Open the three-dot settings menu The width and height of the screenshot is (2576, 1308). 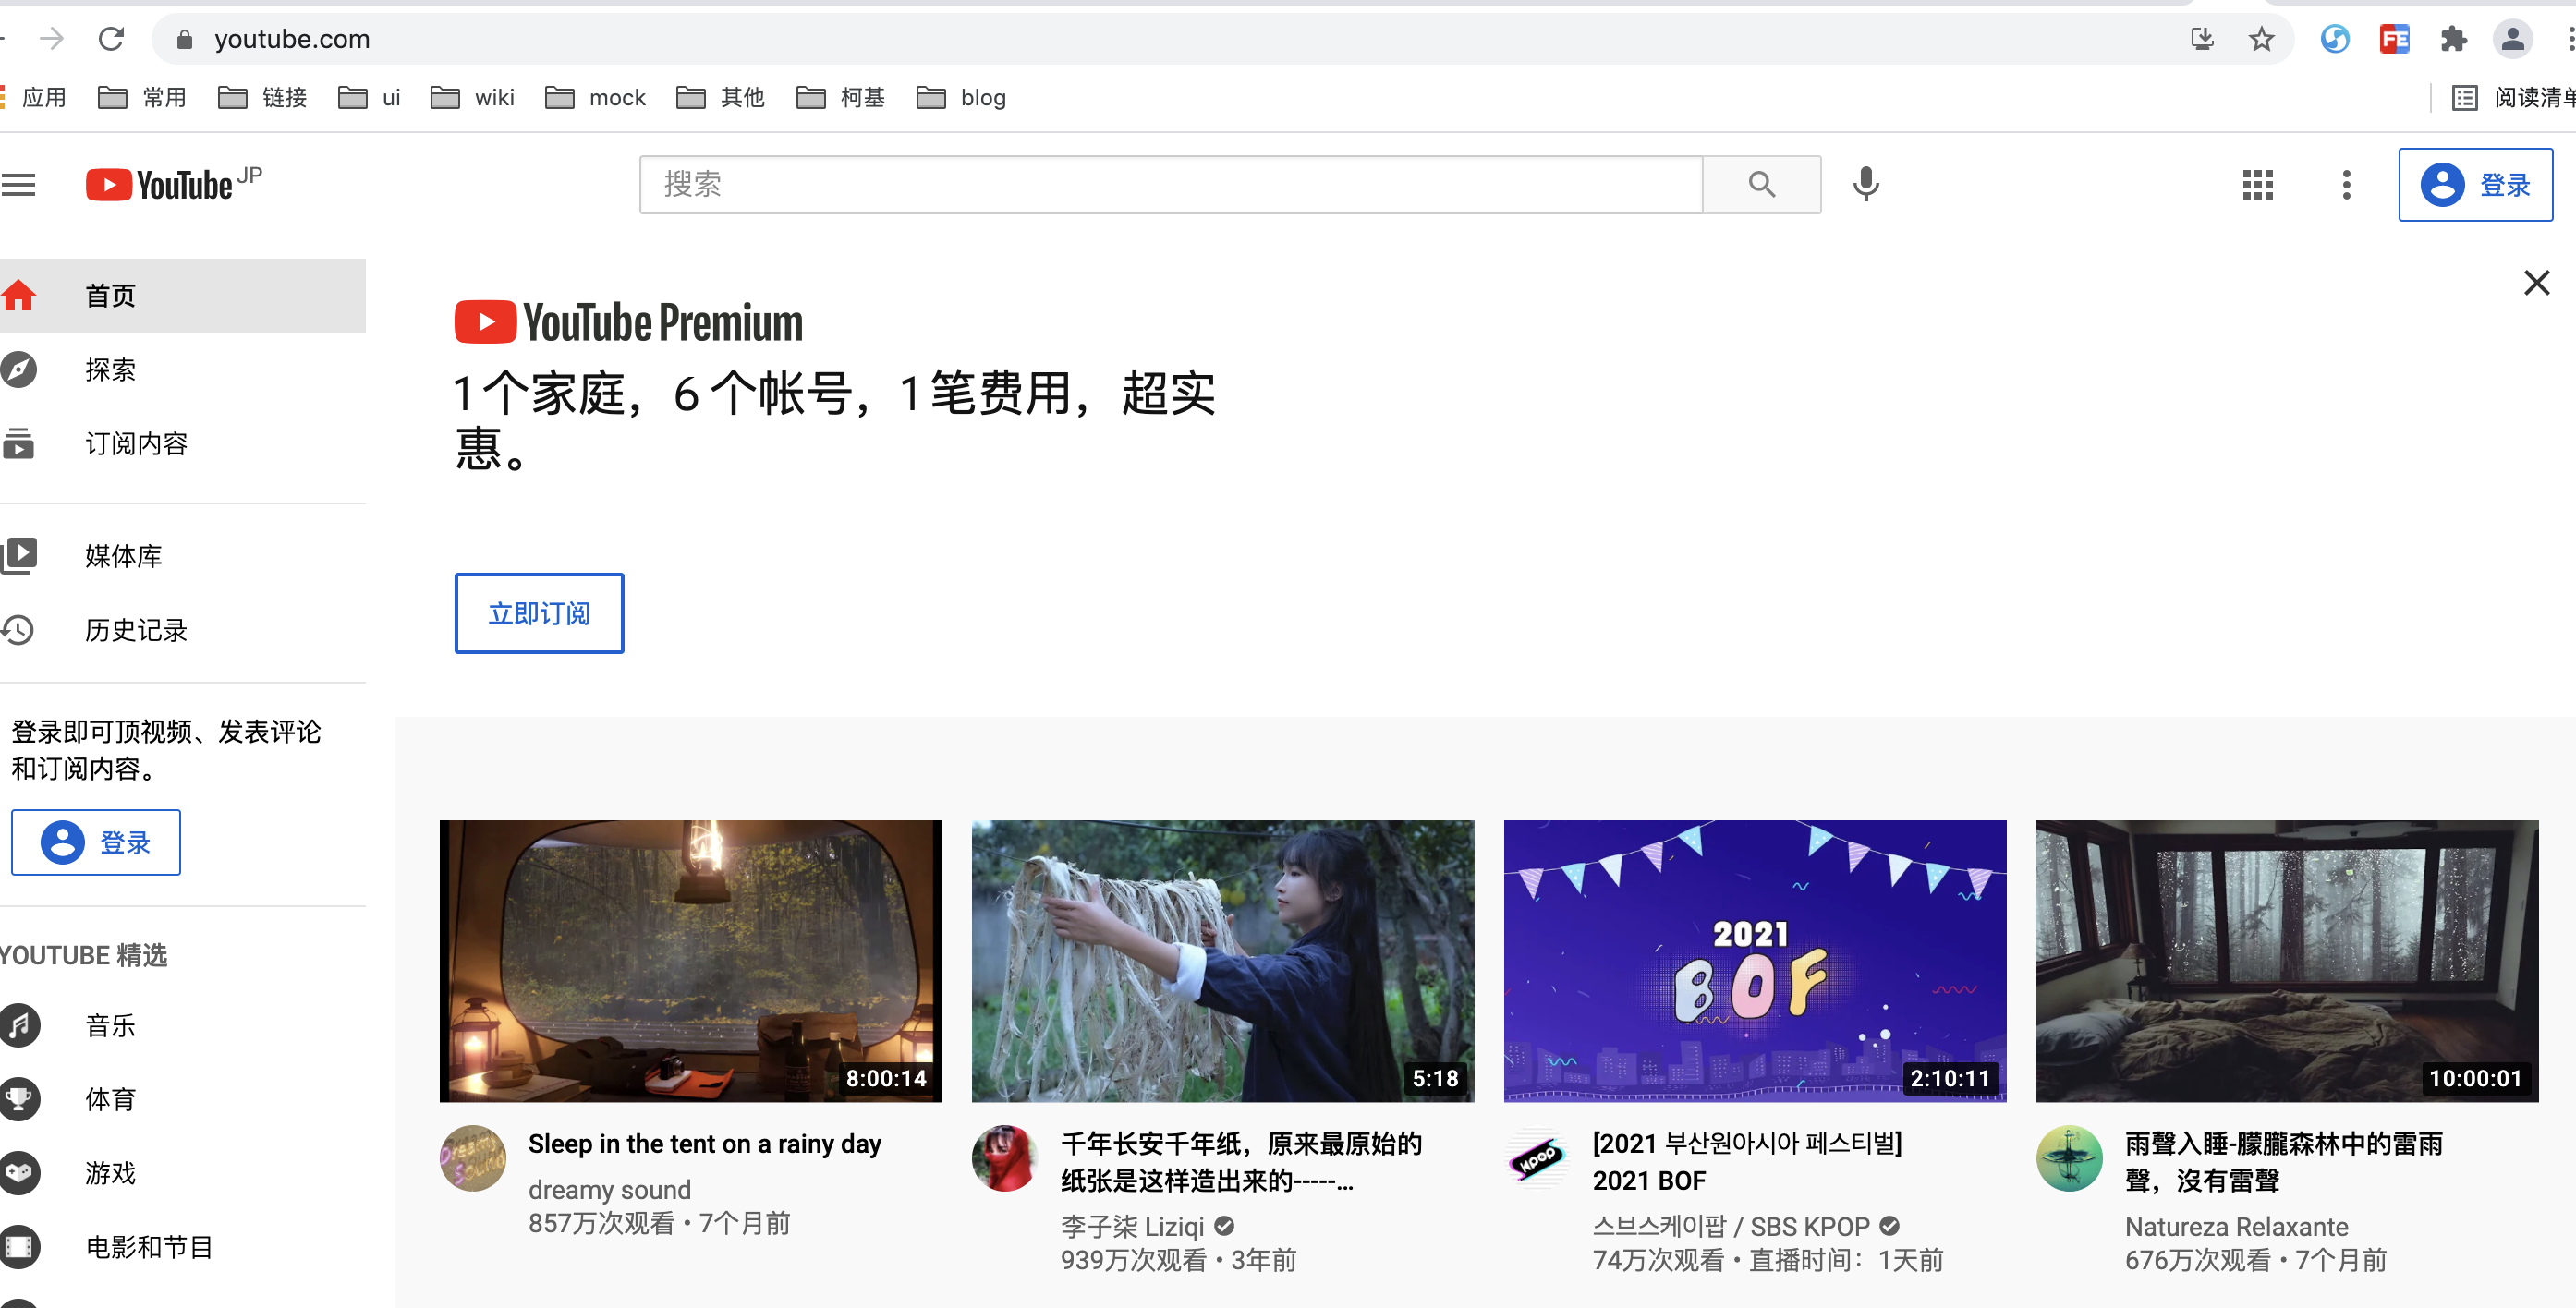[x=2346, y=185]
